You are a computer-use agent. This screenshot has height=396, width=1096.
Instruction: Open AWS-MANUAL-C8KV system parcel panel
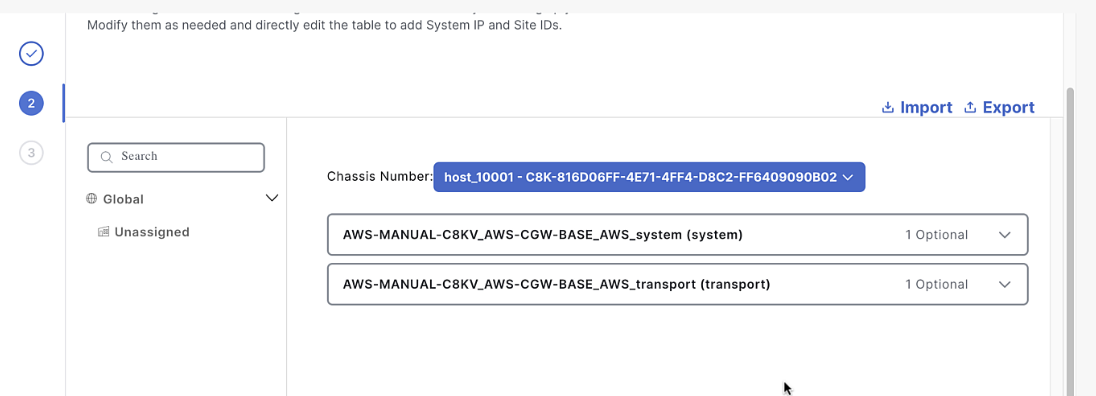tap(678, 235)
